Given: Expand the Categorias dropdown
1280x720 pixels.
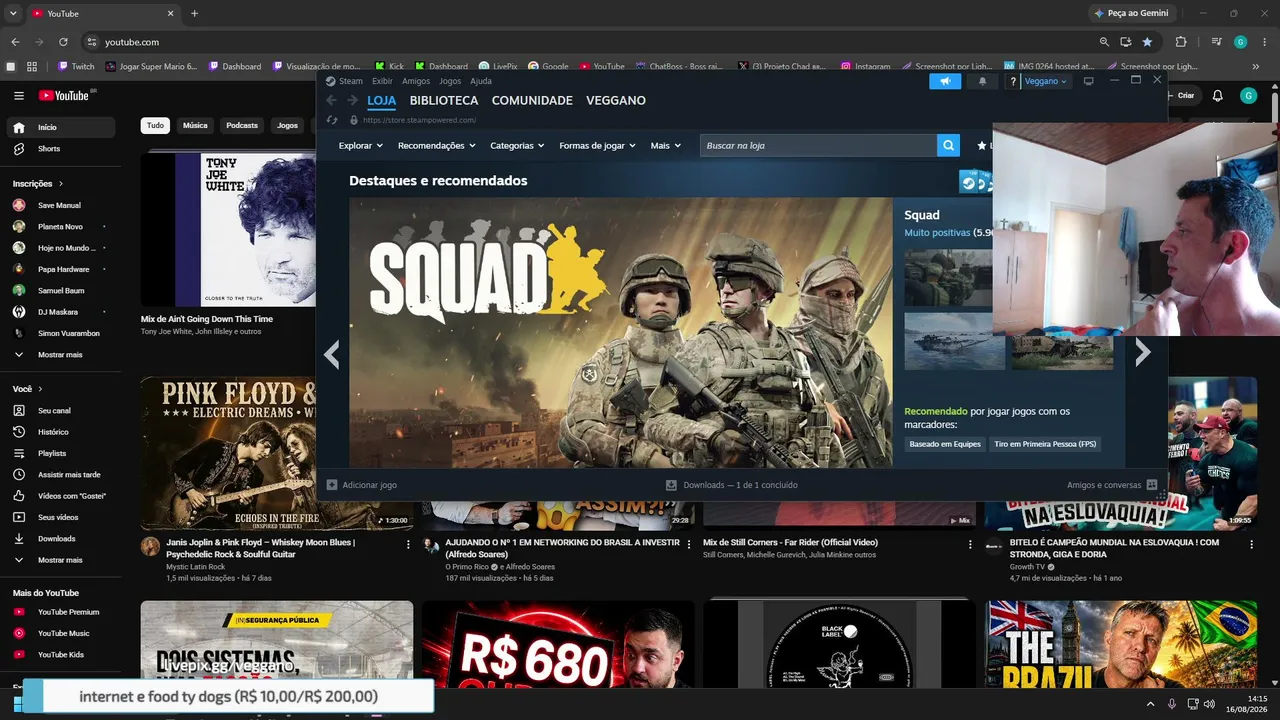Looking at the screenshot, I should coord(517,146).
